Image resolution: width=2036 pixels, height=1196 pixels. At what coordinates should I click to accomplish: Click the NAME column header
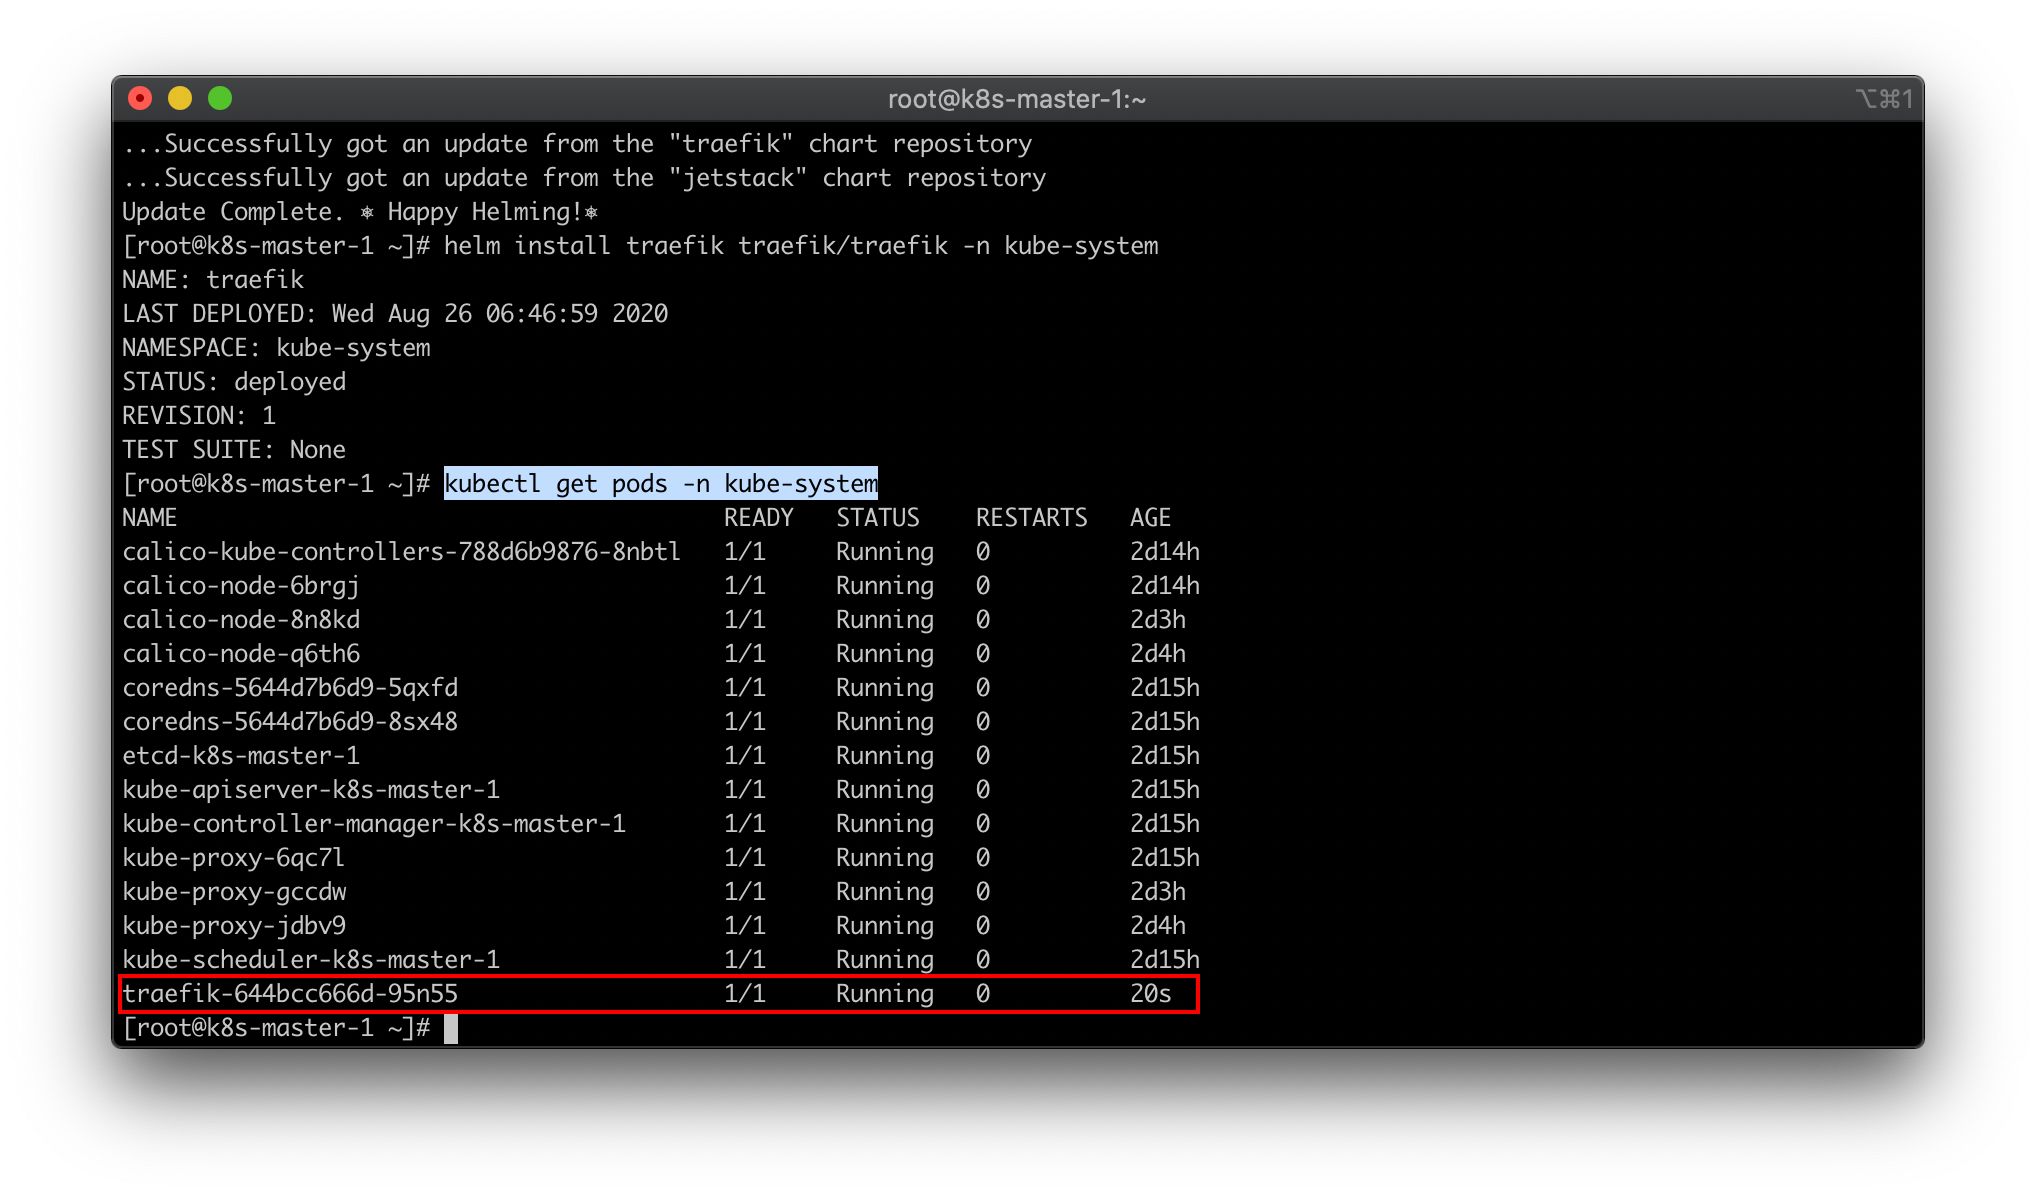(150, 518)
